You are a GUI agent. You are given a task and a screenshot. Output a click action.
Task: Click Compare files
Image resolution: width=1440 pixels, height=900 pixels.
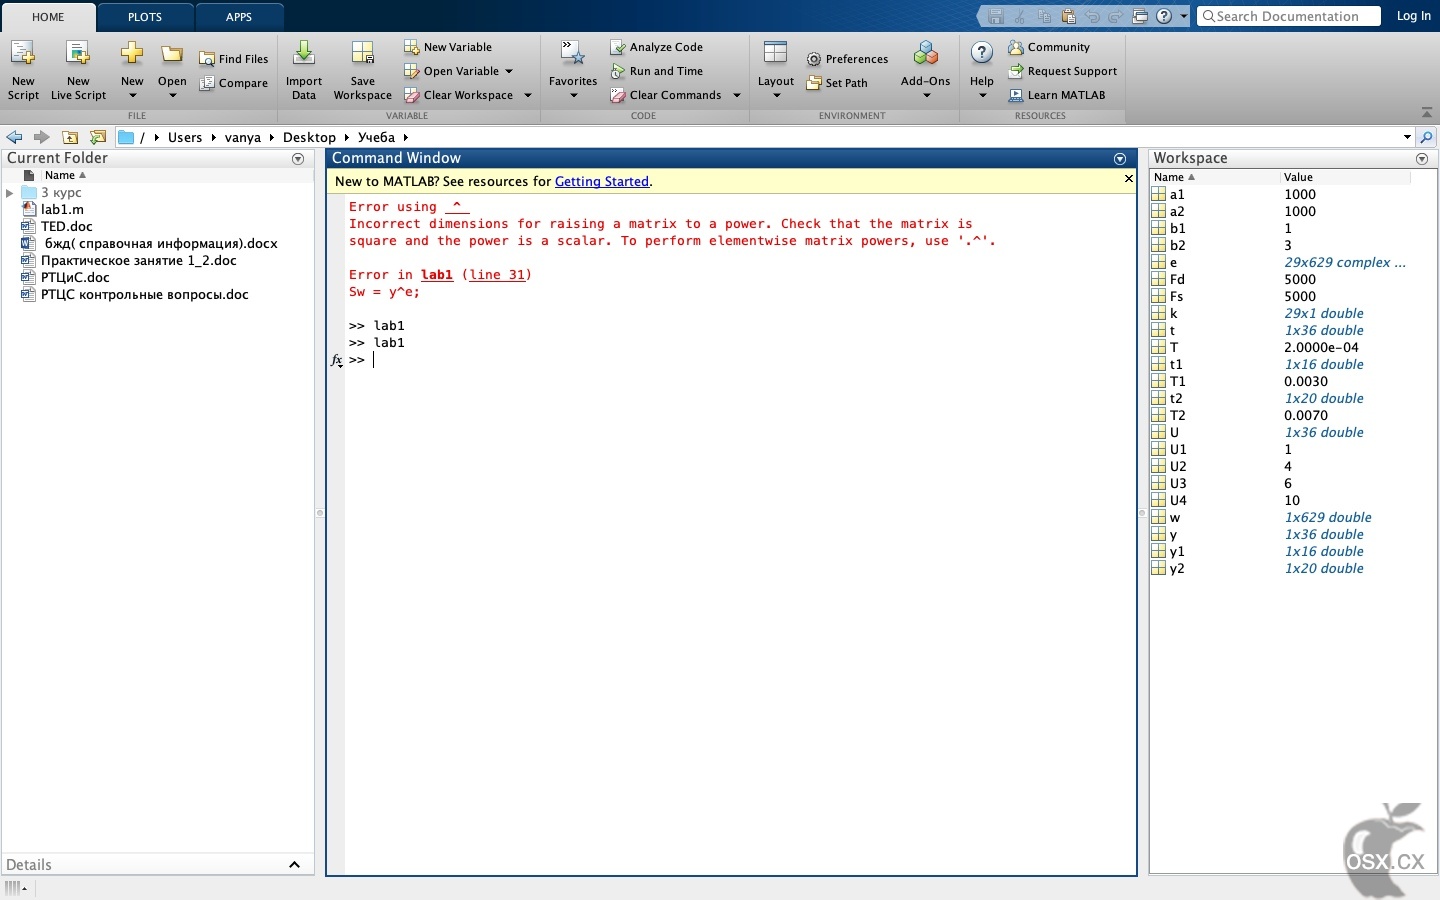click(234, 83)
